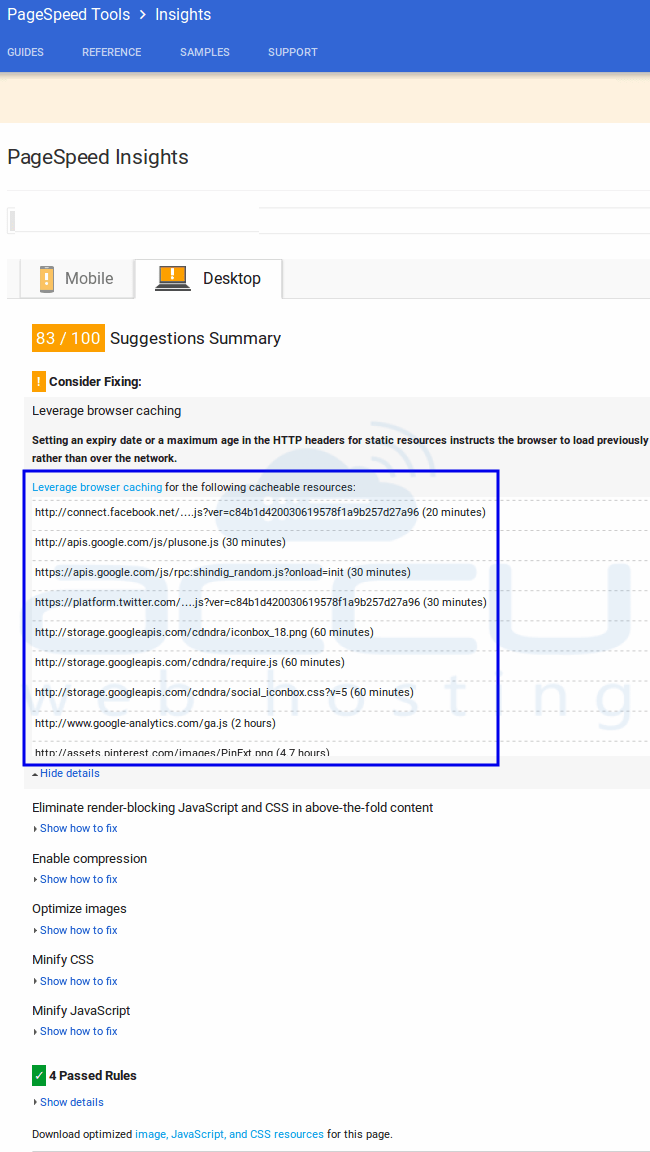Viewport: 650px width, 1152px height.
Task: Click the Suggestions Summary heading
Action: tap(195, 339)
